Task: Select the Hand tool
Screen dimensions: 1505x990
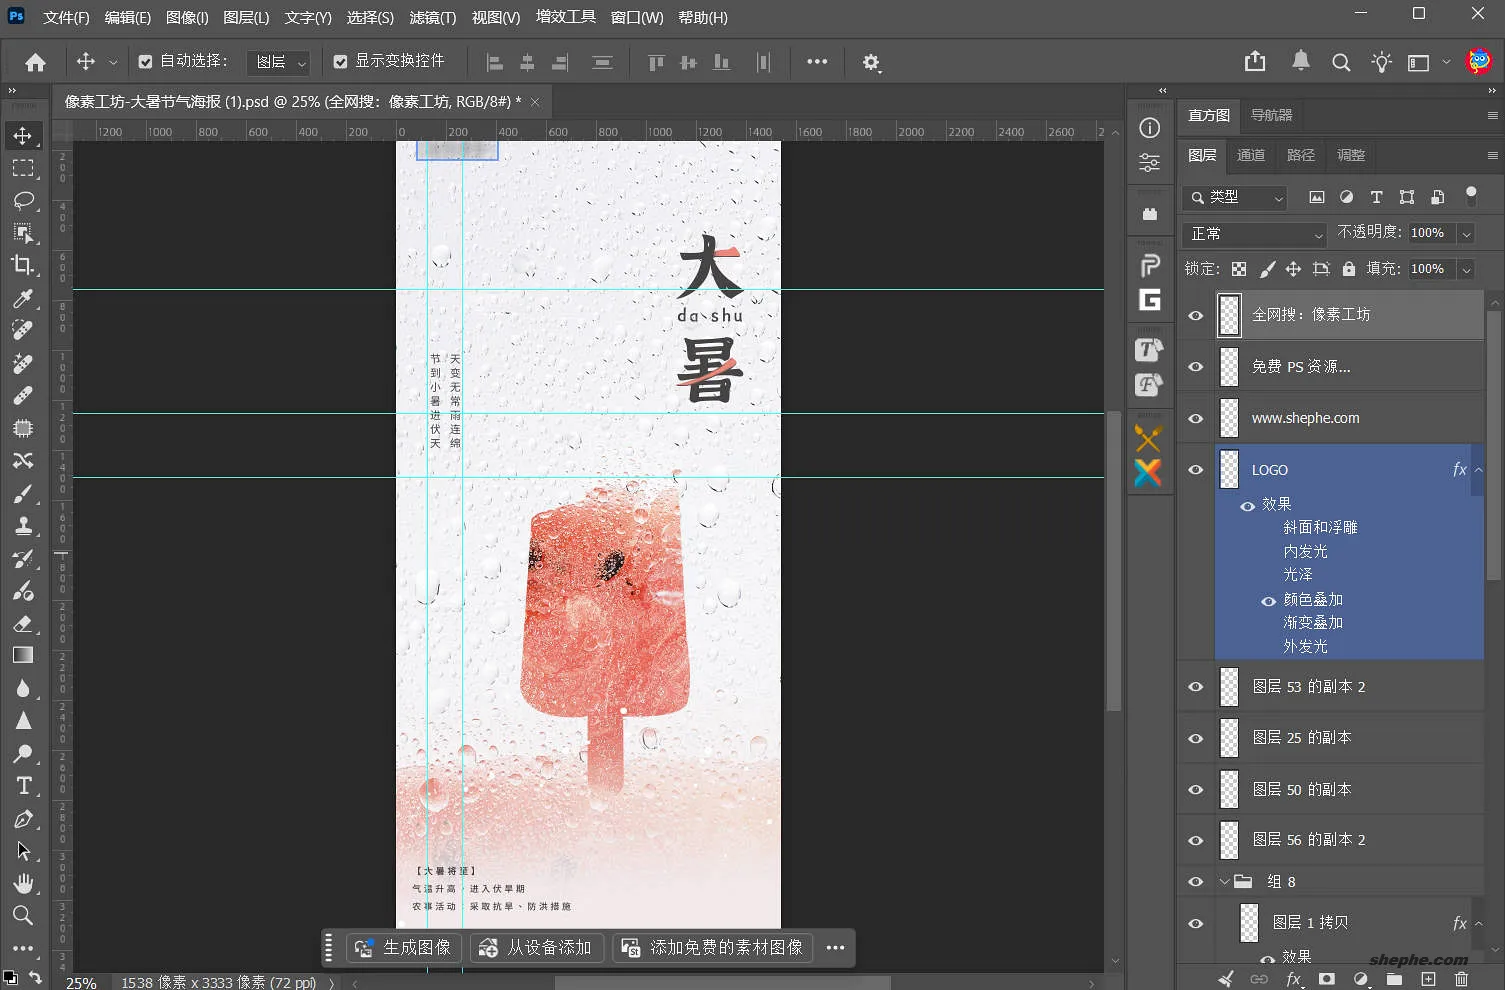Action: click(x=23, y=883)
